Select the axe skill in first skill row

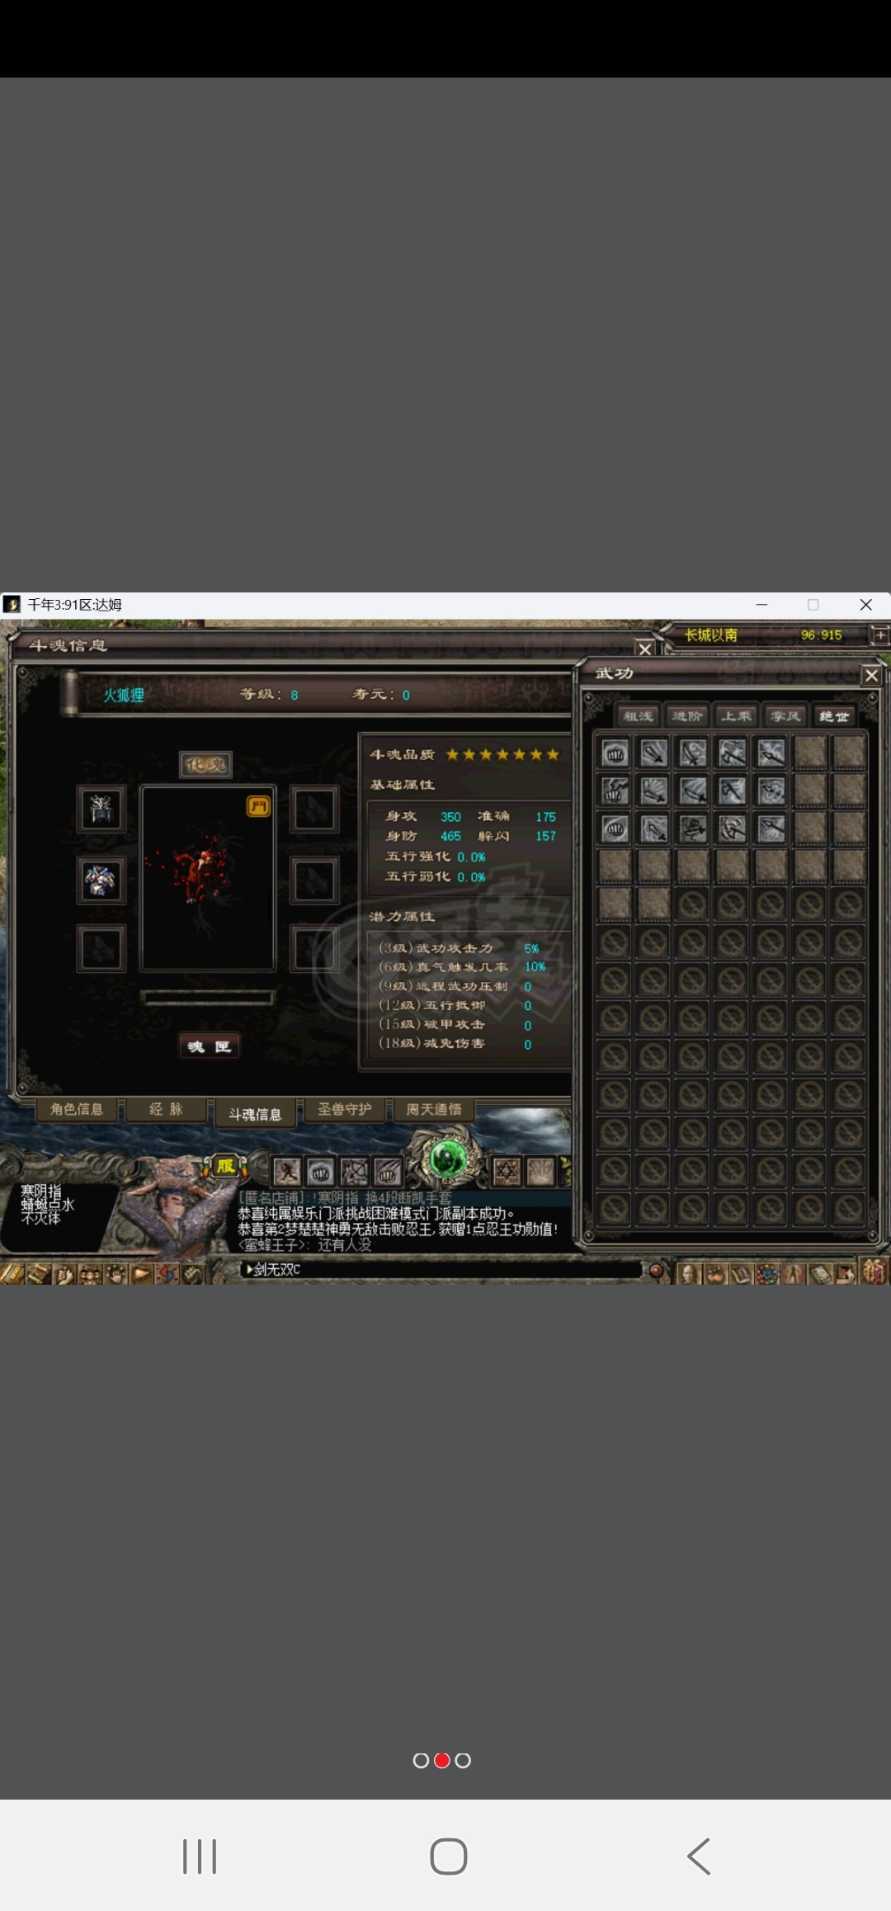pos(732,752)
